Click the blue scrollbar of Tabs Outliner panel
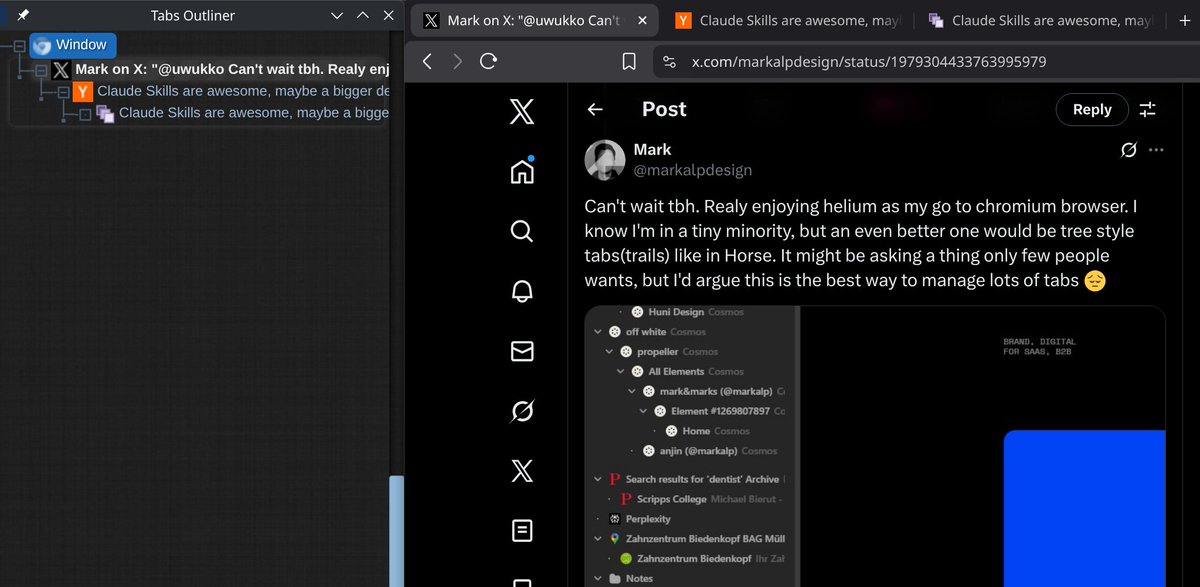 [x=396, y=530]
